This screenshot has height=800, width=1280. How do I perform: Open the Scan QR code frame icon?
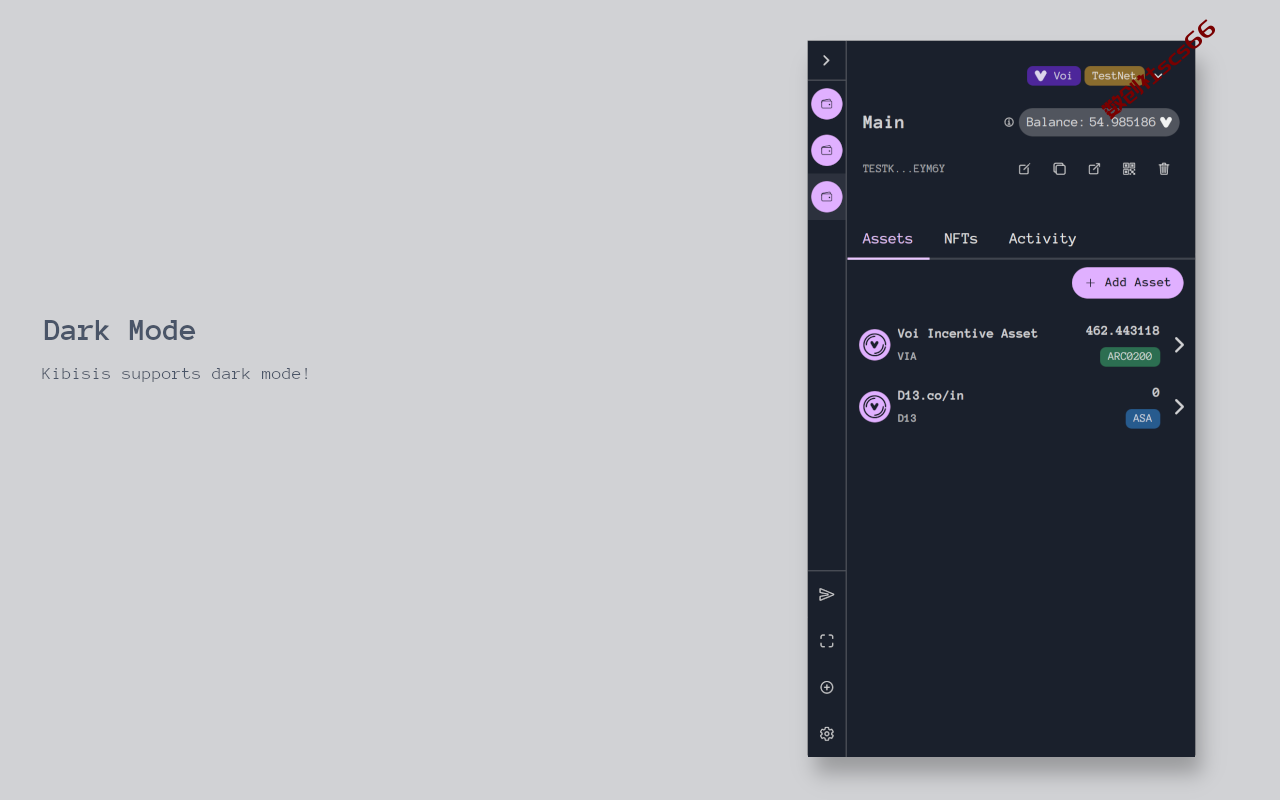click(826, 641)
